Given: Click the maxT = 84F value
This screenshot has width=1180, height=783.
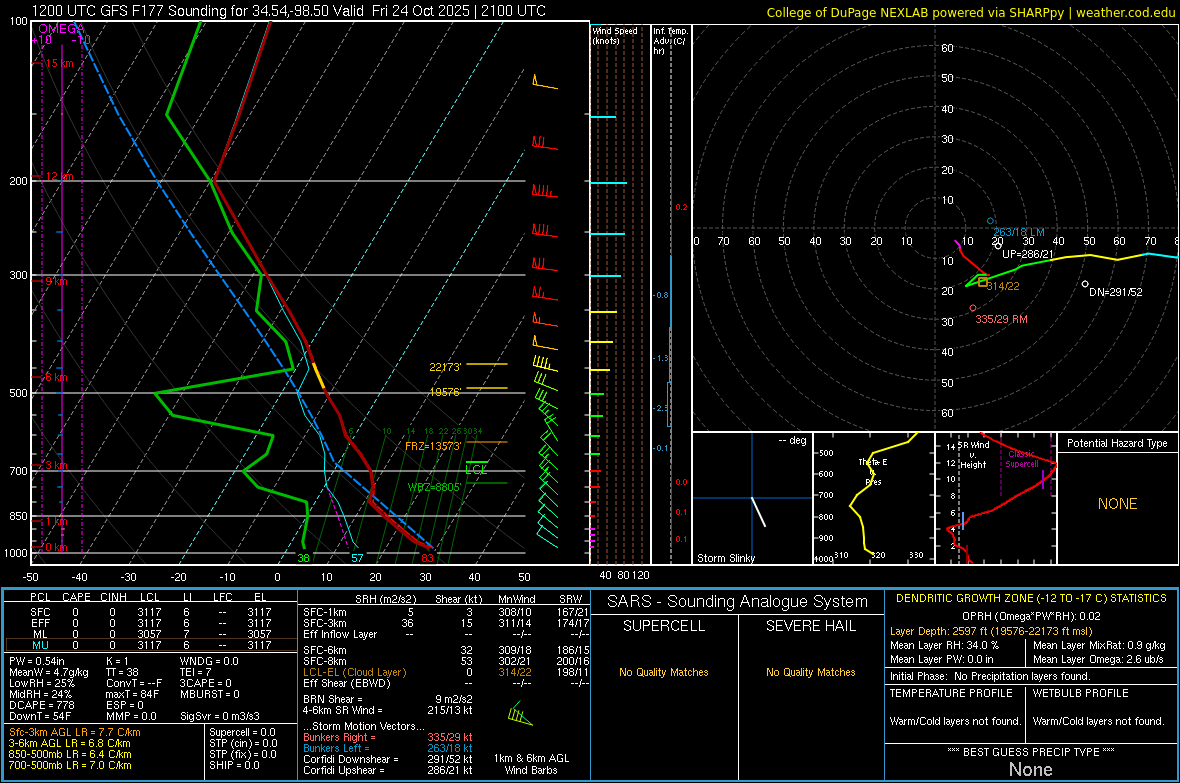Looking at the screenshot, I should point(132,694).
